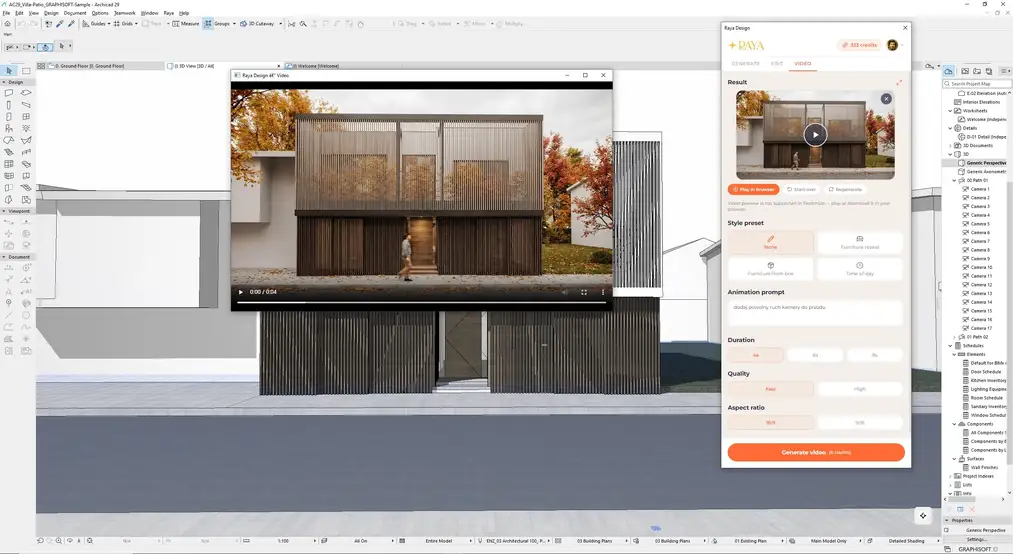The image size is (1013, 554).
Task: Mute the video using the volume icon
Action: (x=565, y=292)
